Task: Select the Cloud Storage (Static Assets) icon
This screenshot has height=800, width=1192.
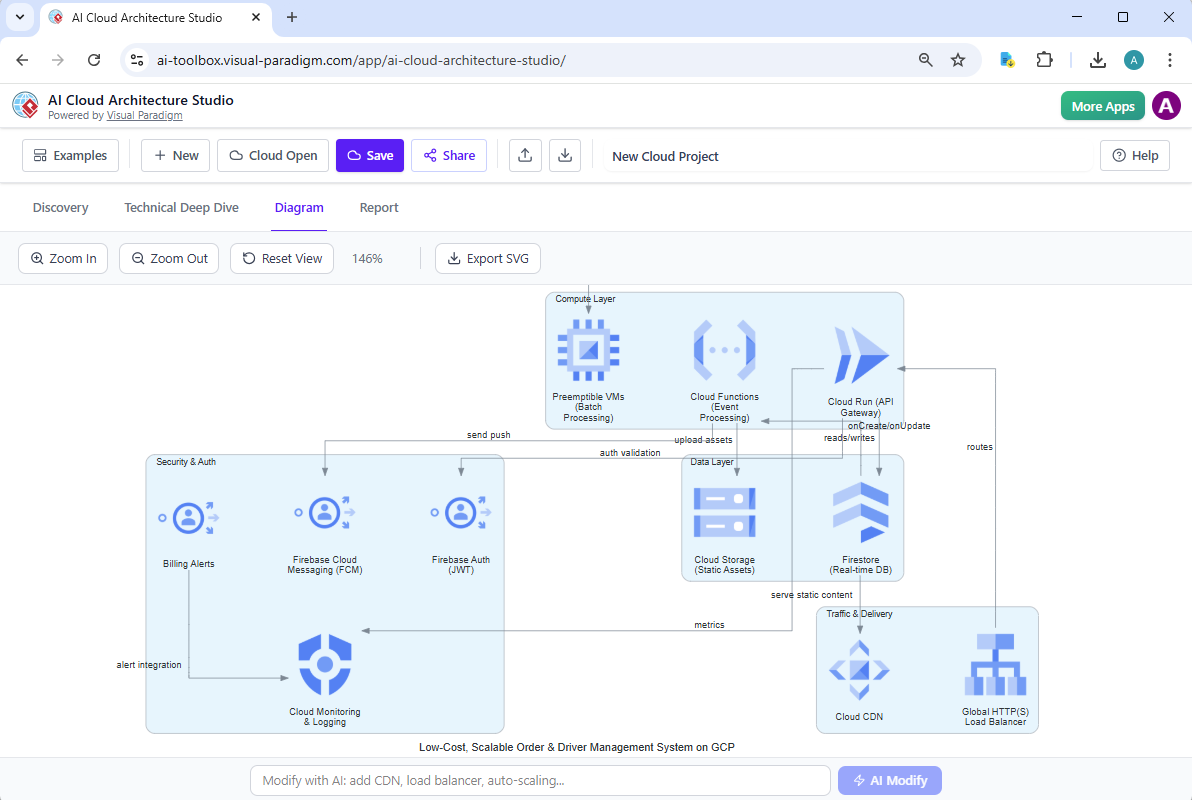Action: coord(724,512)
